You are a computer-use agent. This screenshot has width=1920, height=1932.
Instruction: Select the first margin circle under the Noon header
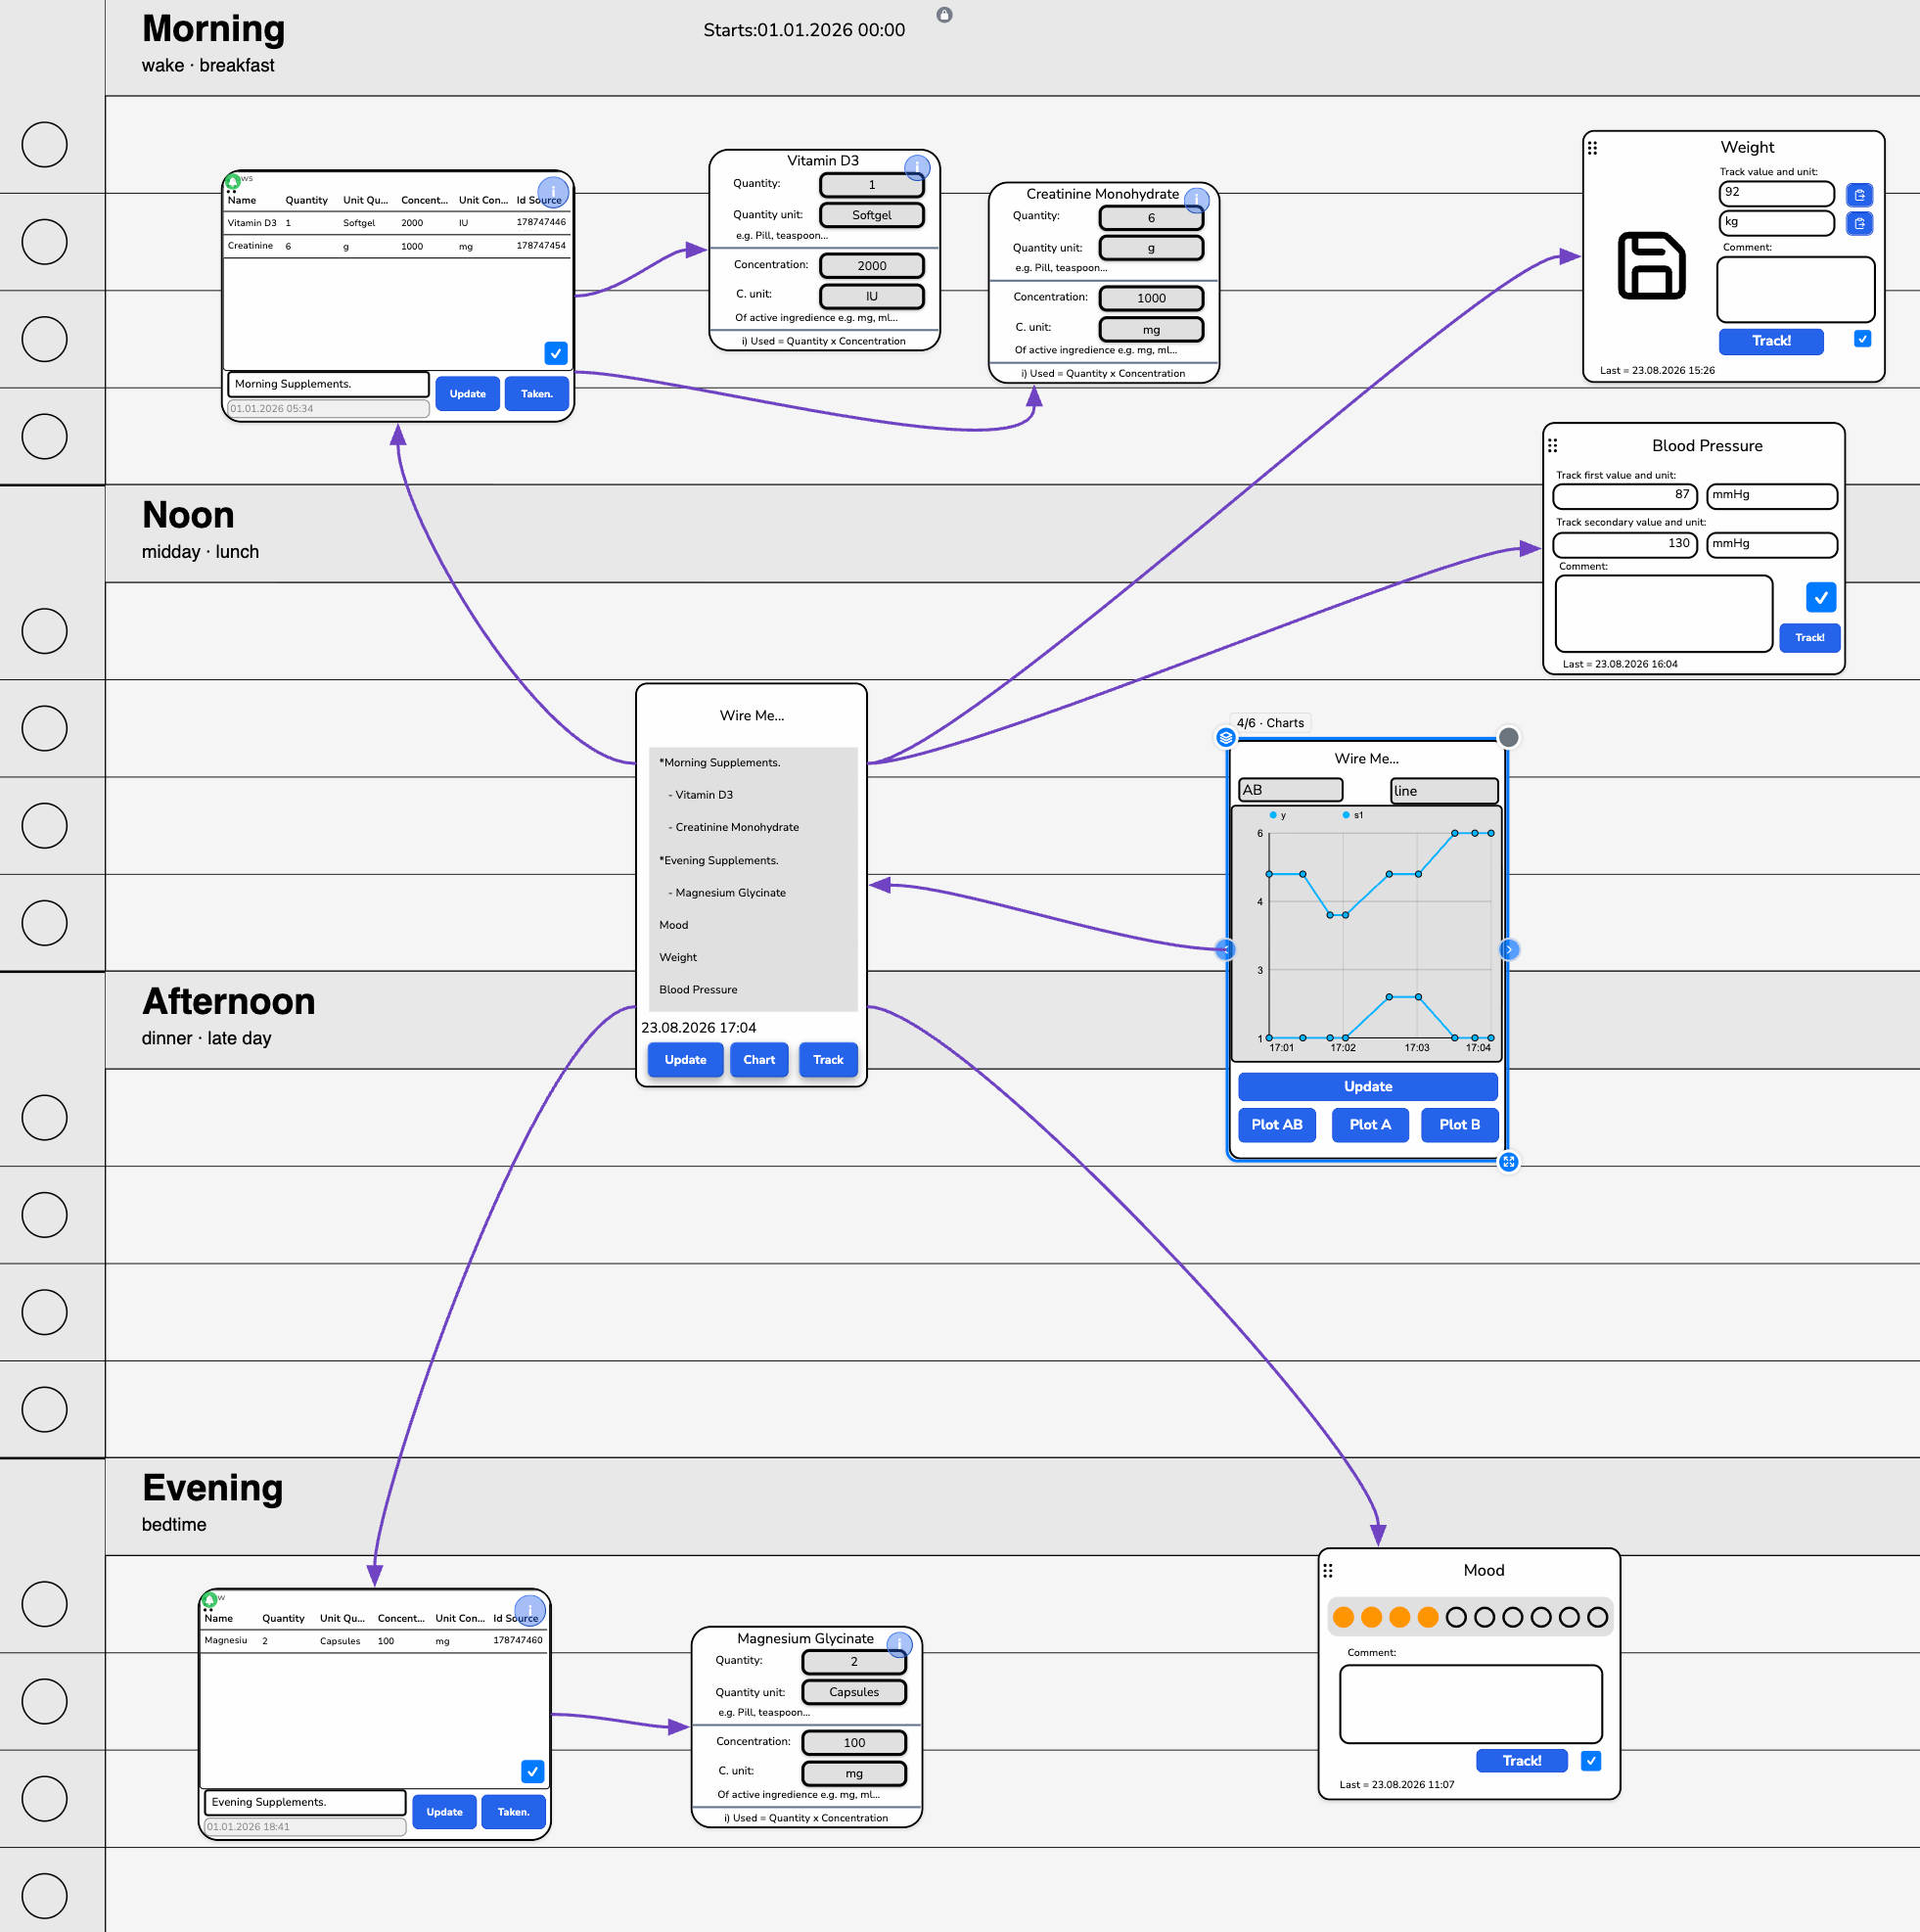45,631
